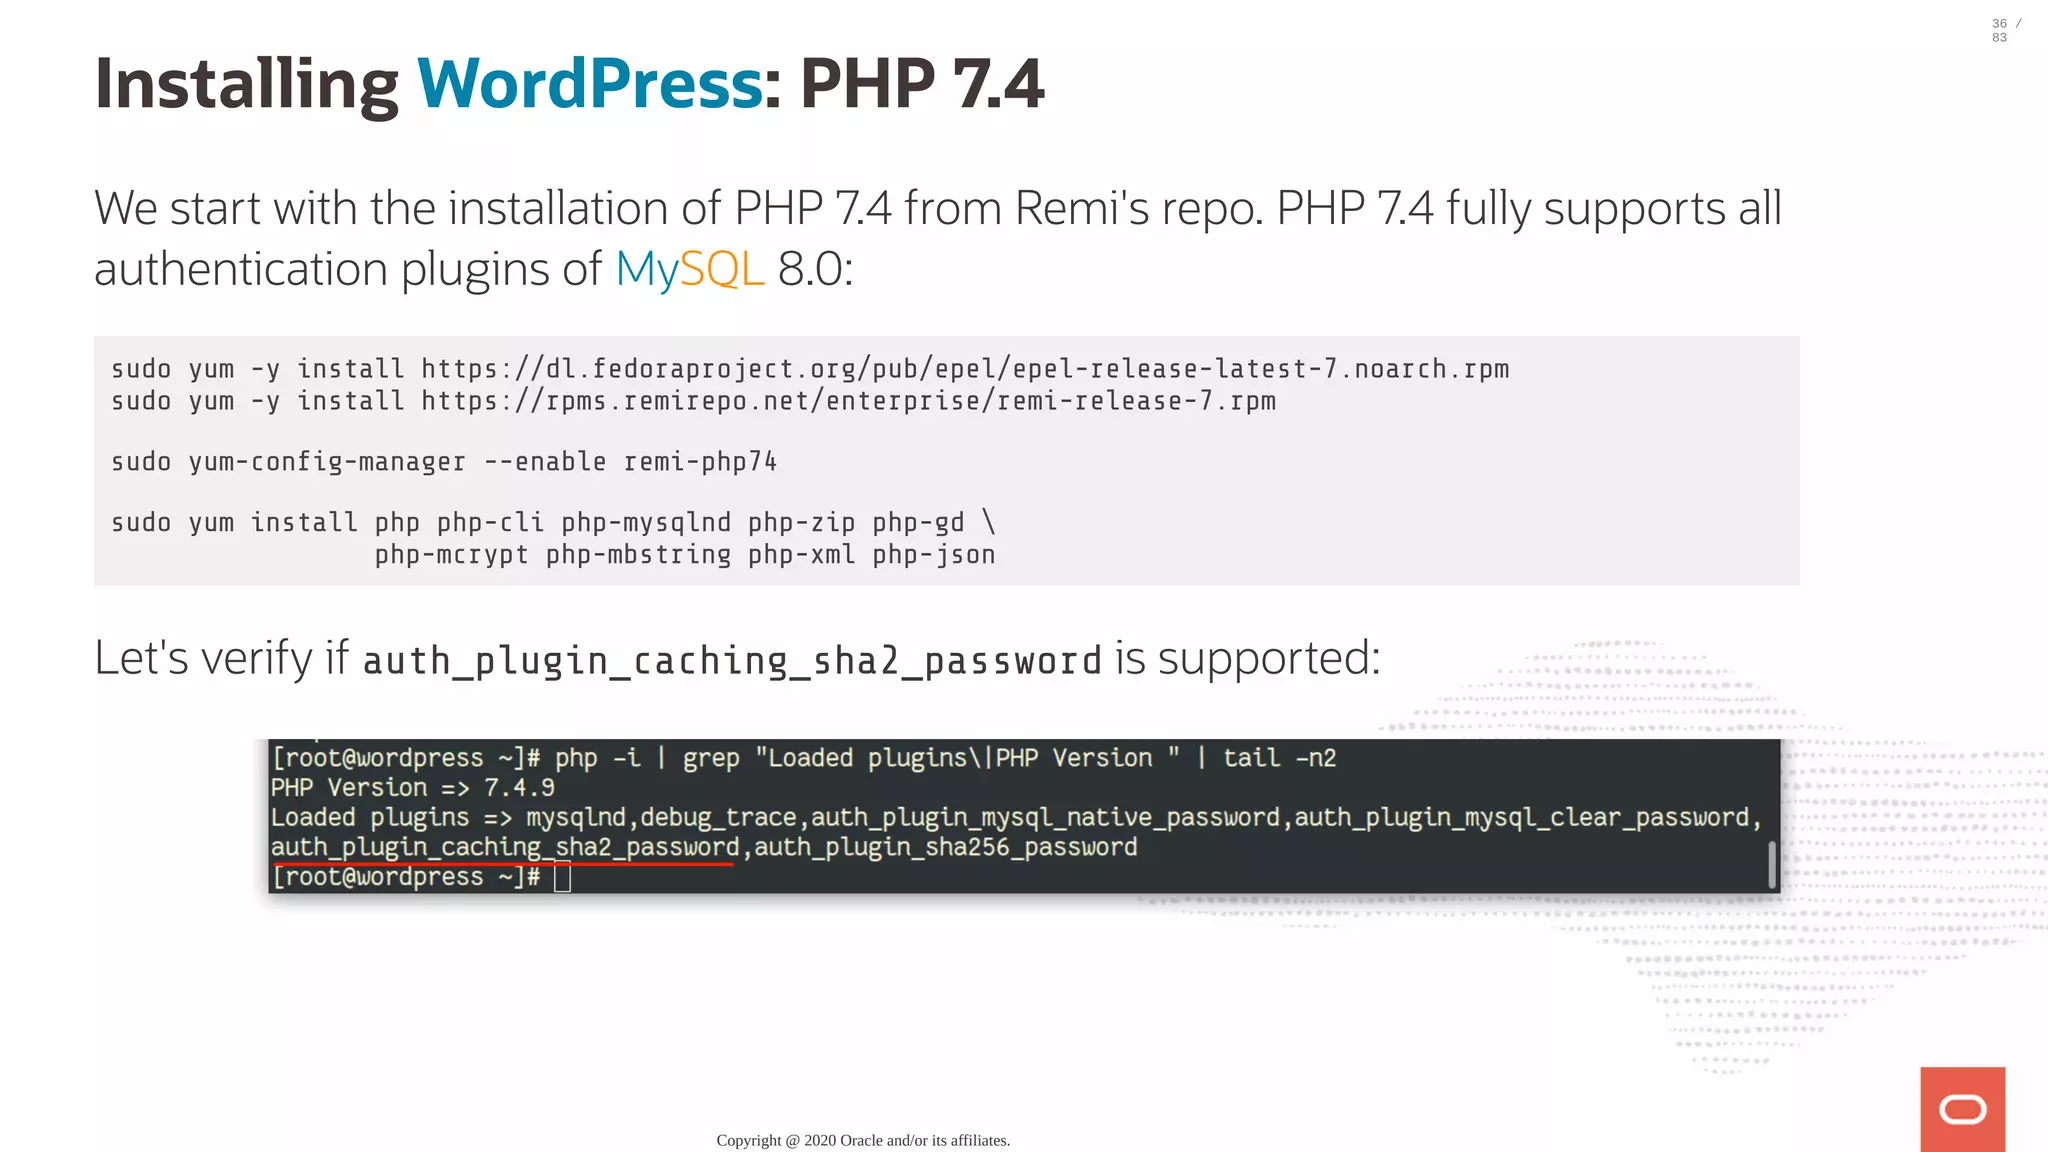Click the yum-config-manager command line
Viewport: 2048px width, 1152px height.
[x=443, y=462]
